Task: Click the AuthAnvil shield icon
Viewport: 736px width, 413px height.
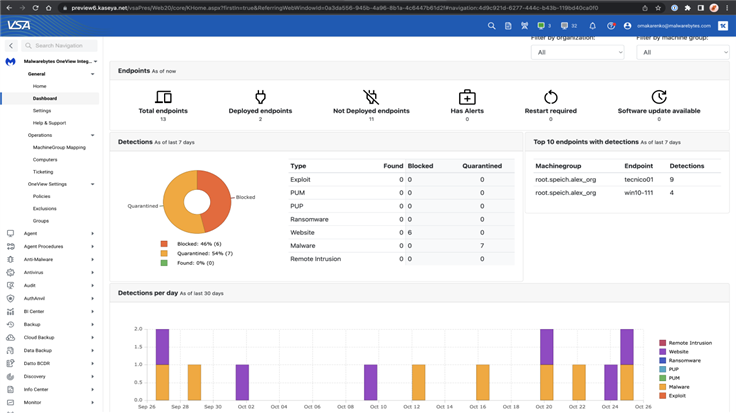Action: [10, 298]
